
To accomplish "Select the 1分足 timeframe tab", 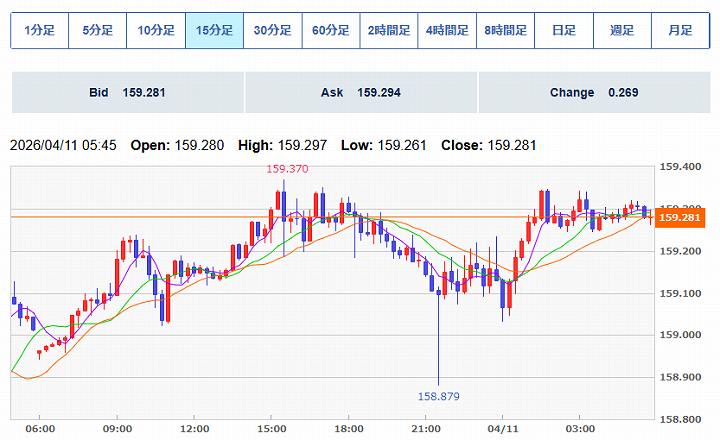I will (39, 31).
